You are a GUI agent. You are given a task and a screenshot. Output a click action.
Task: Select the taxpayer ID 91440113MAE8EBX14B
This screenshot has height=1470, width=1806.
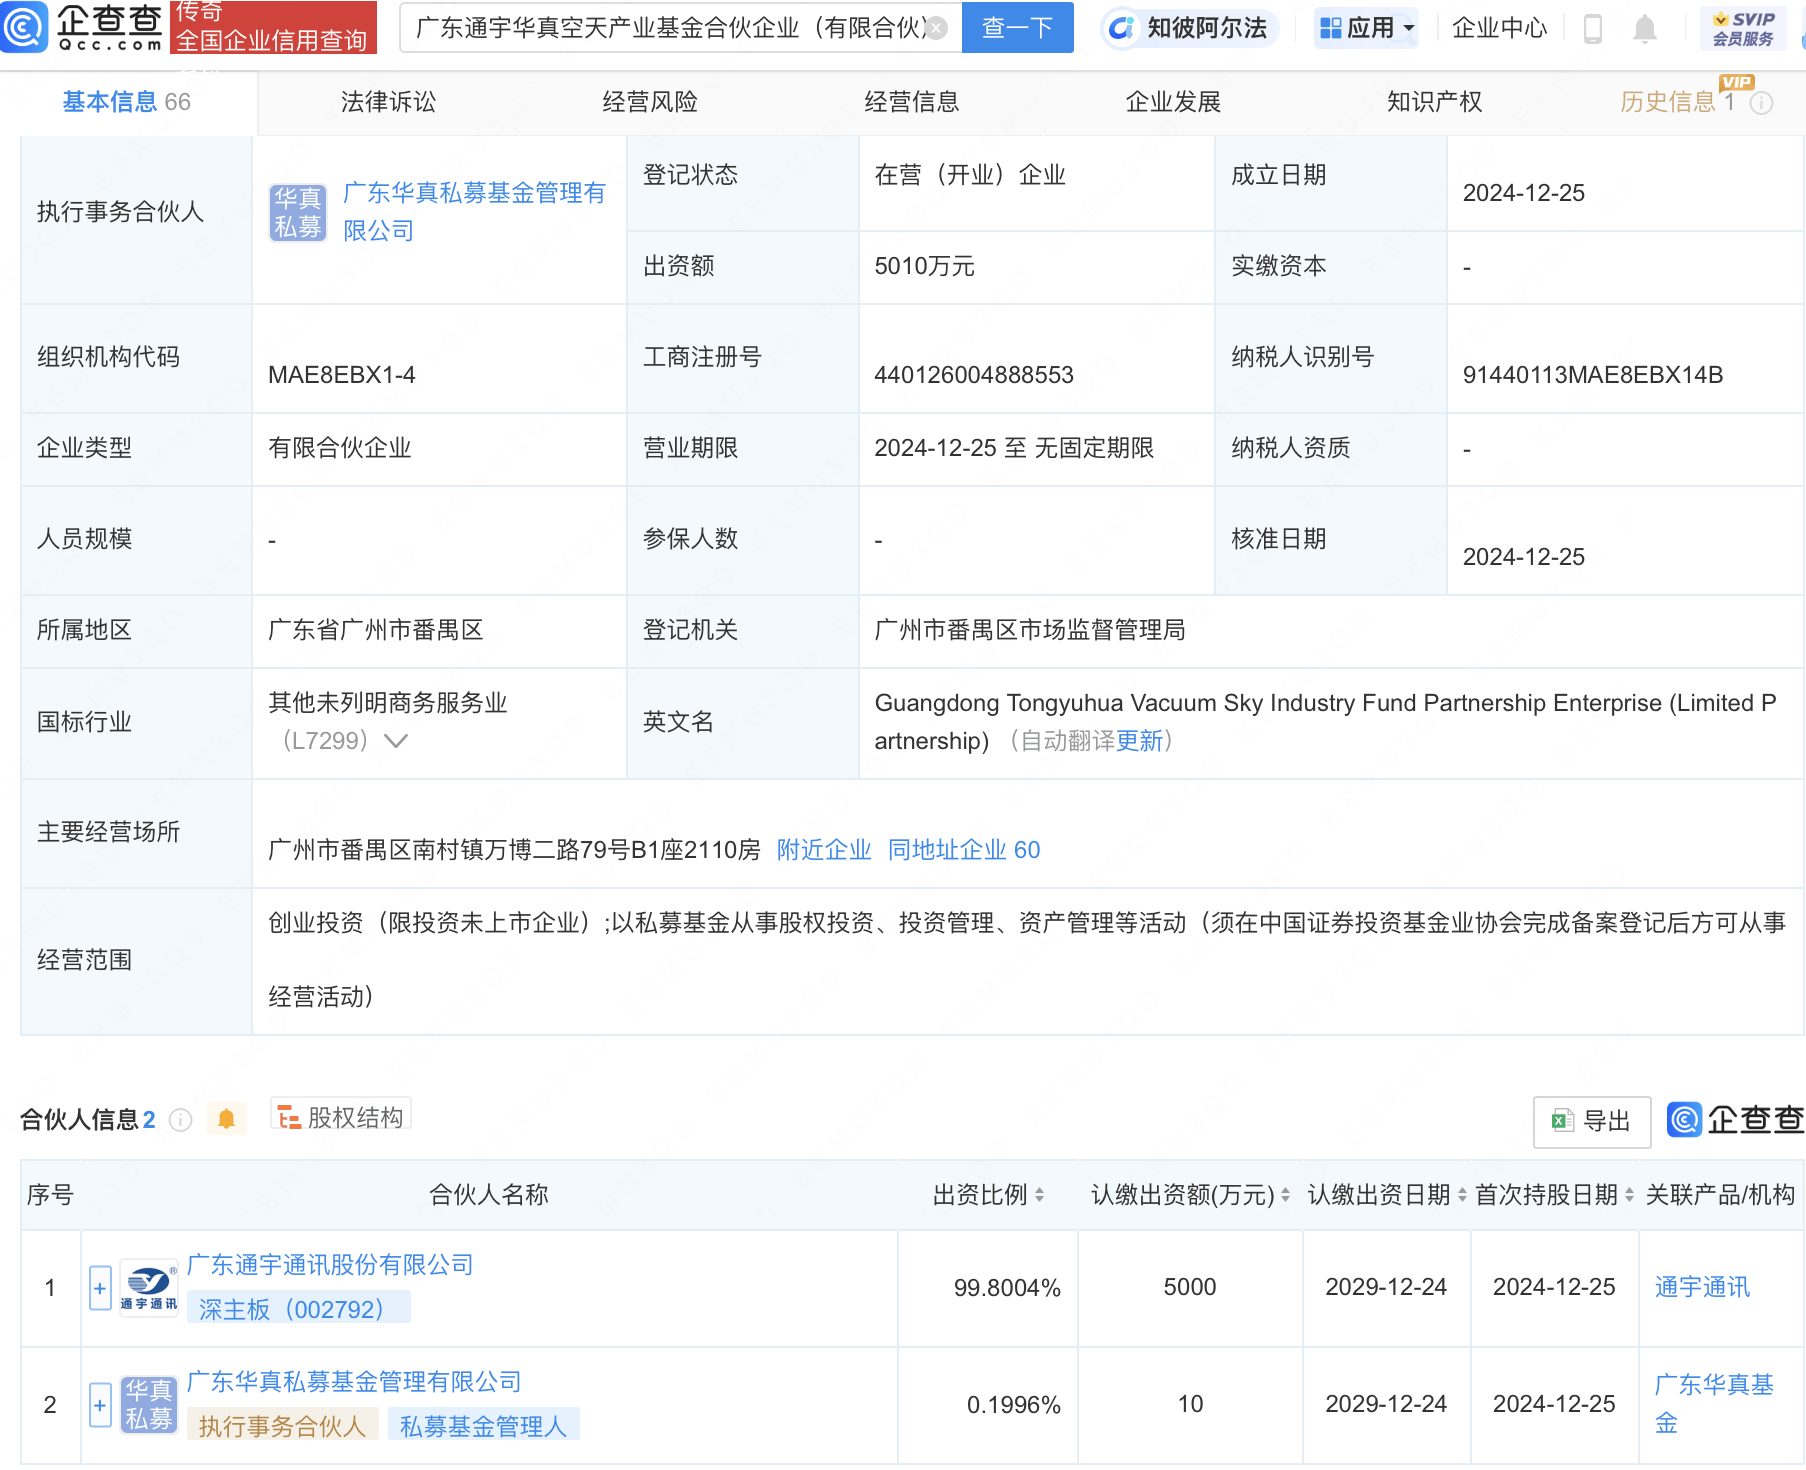tap(1593, 375)
